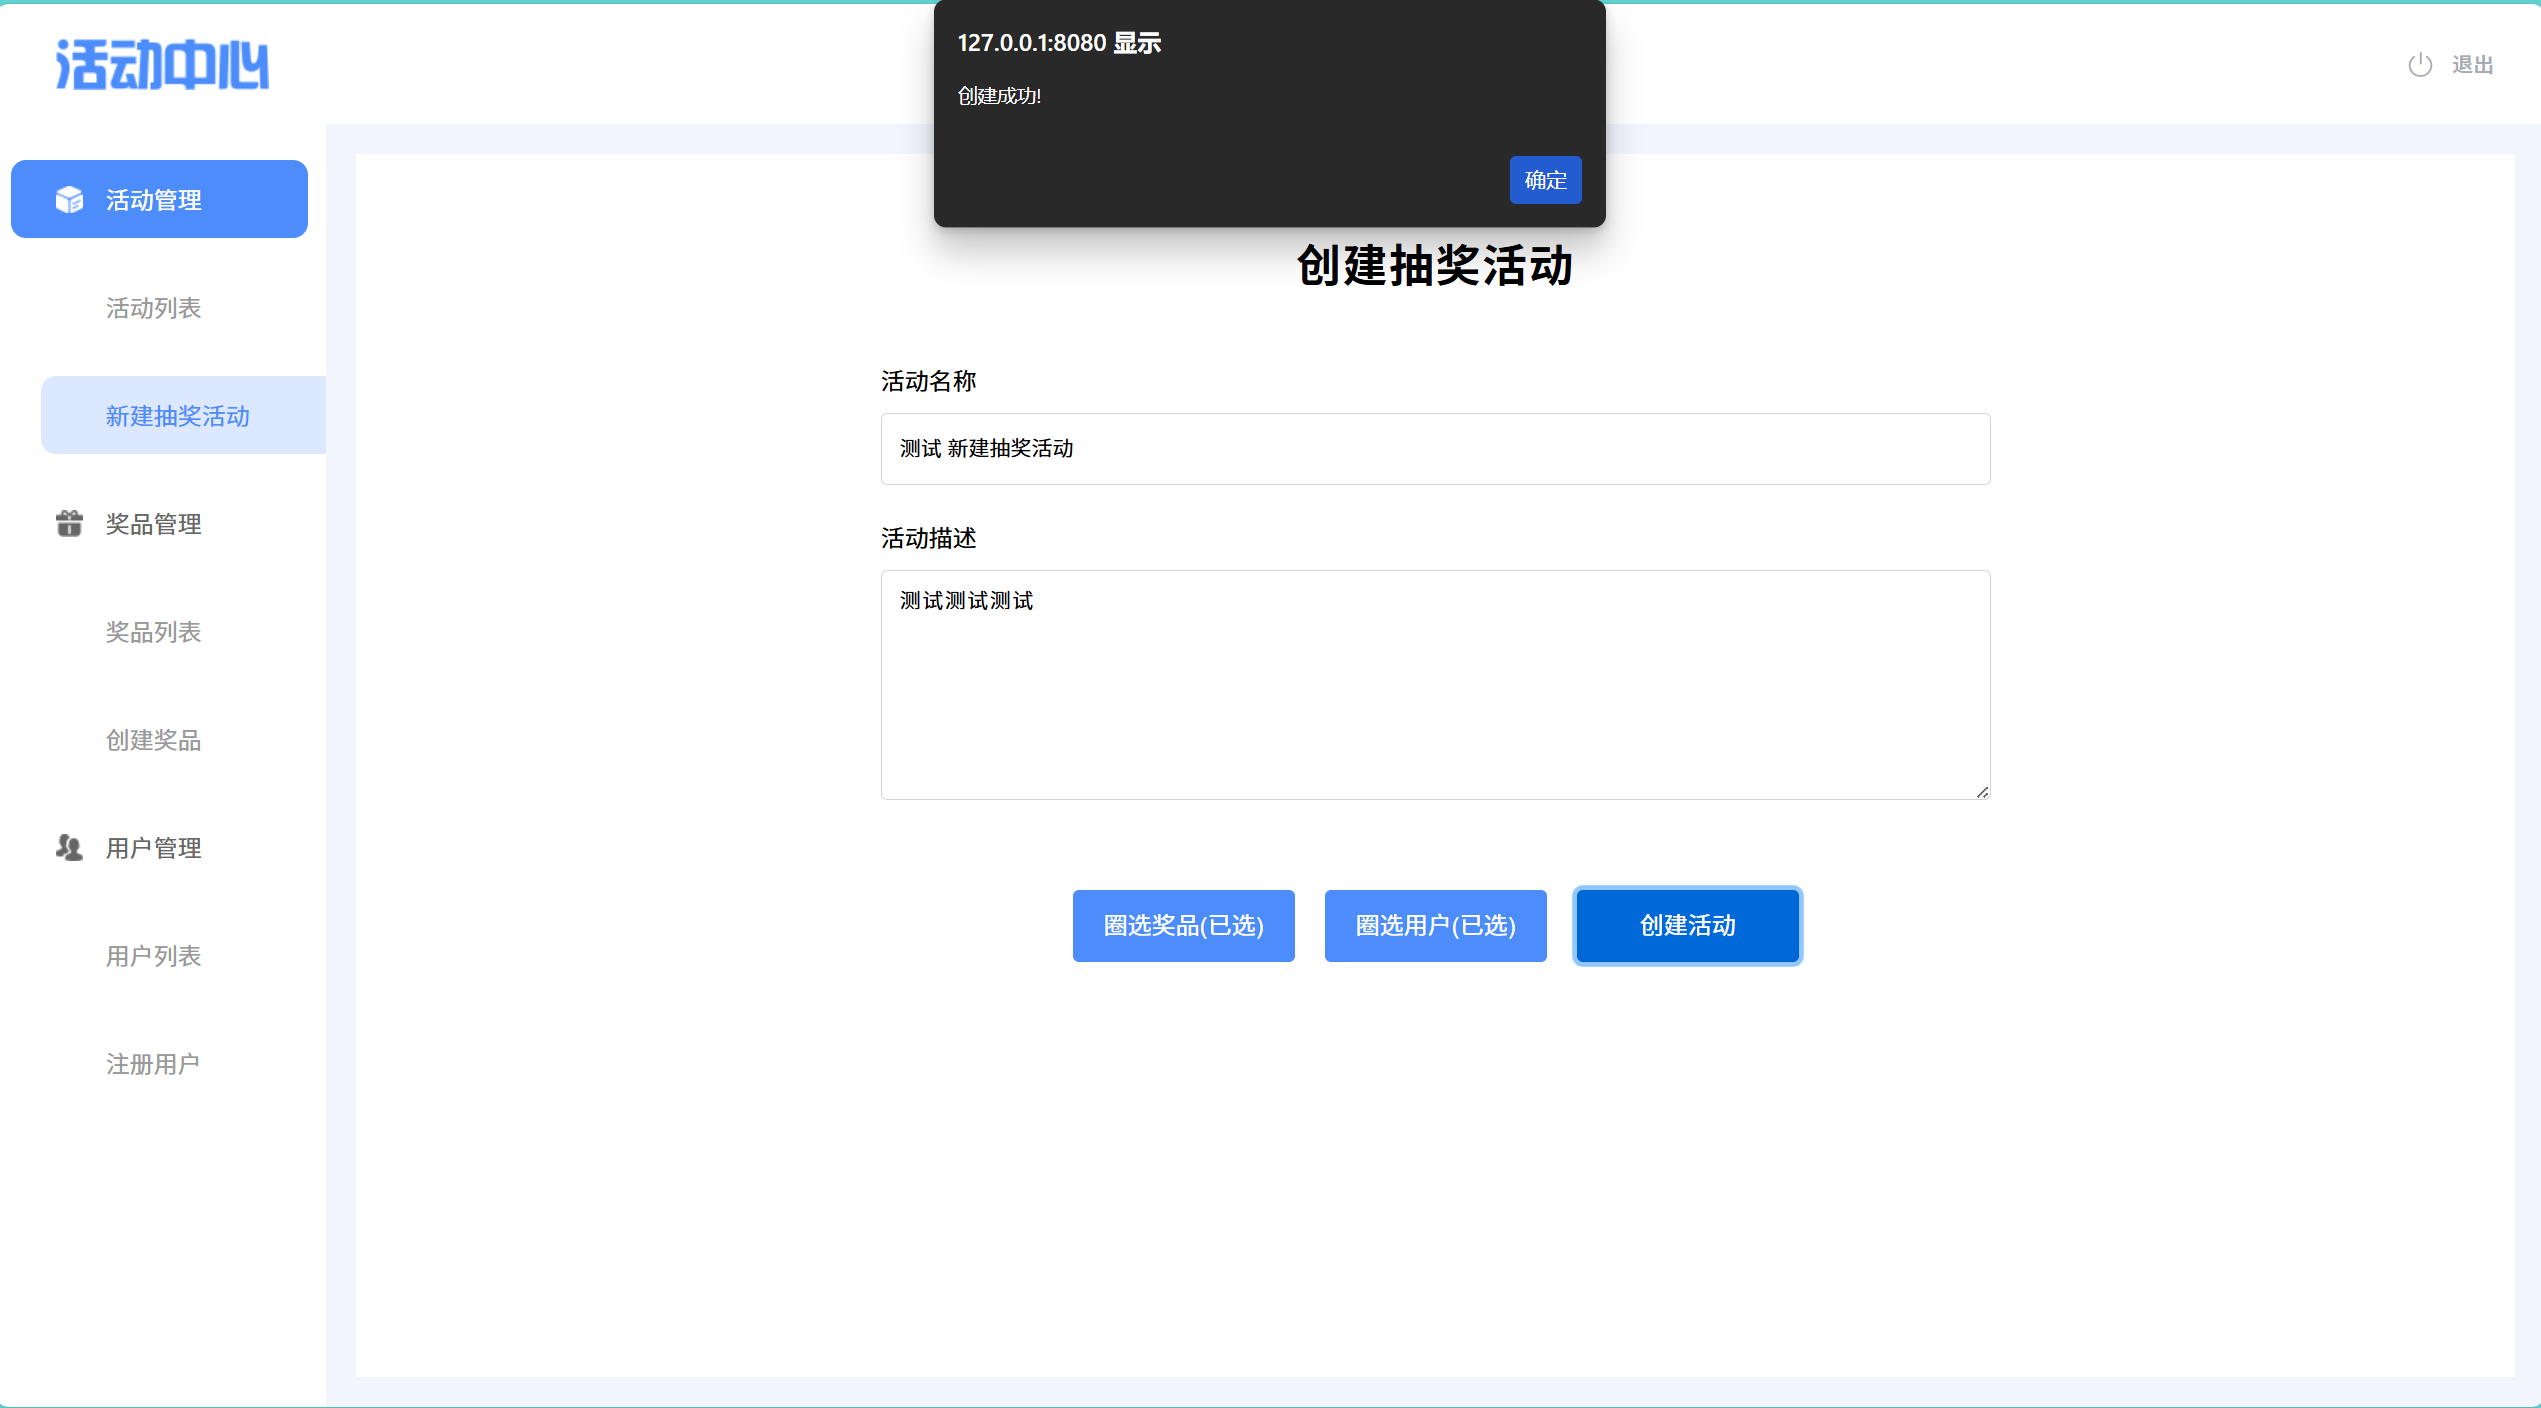Click the gift icon beside 奖品管理
The height and width of the screenshot is (1408, 2541).
click(x=69, y=523)
